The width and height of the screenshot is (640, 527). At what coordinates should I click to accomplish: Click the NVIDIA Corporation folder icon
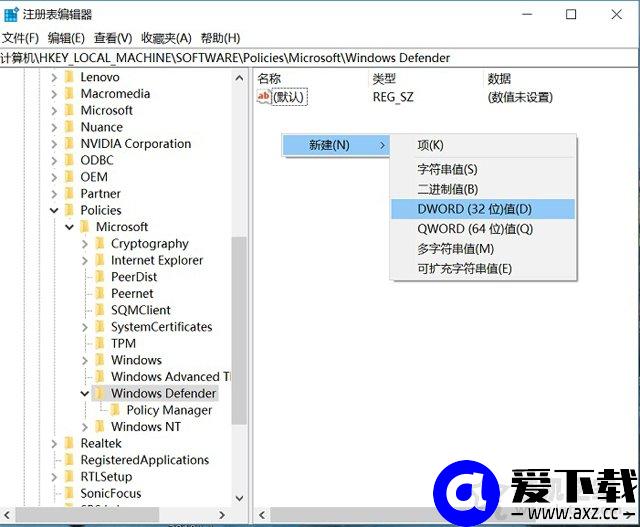pos(69,144)
